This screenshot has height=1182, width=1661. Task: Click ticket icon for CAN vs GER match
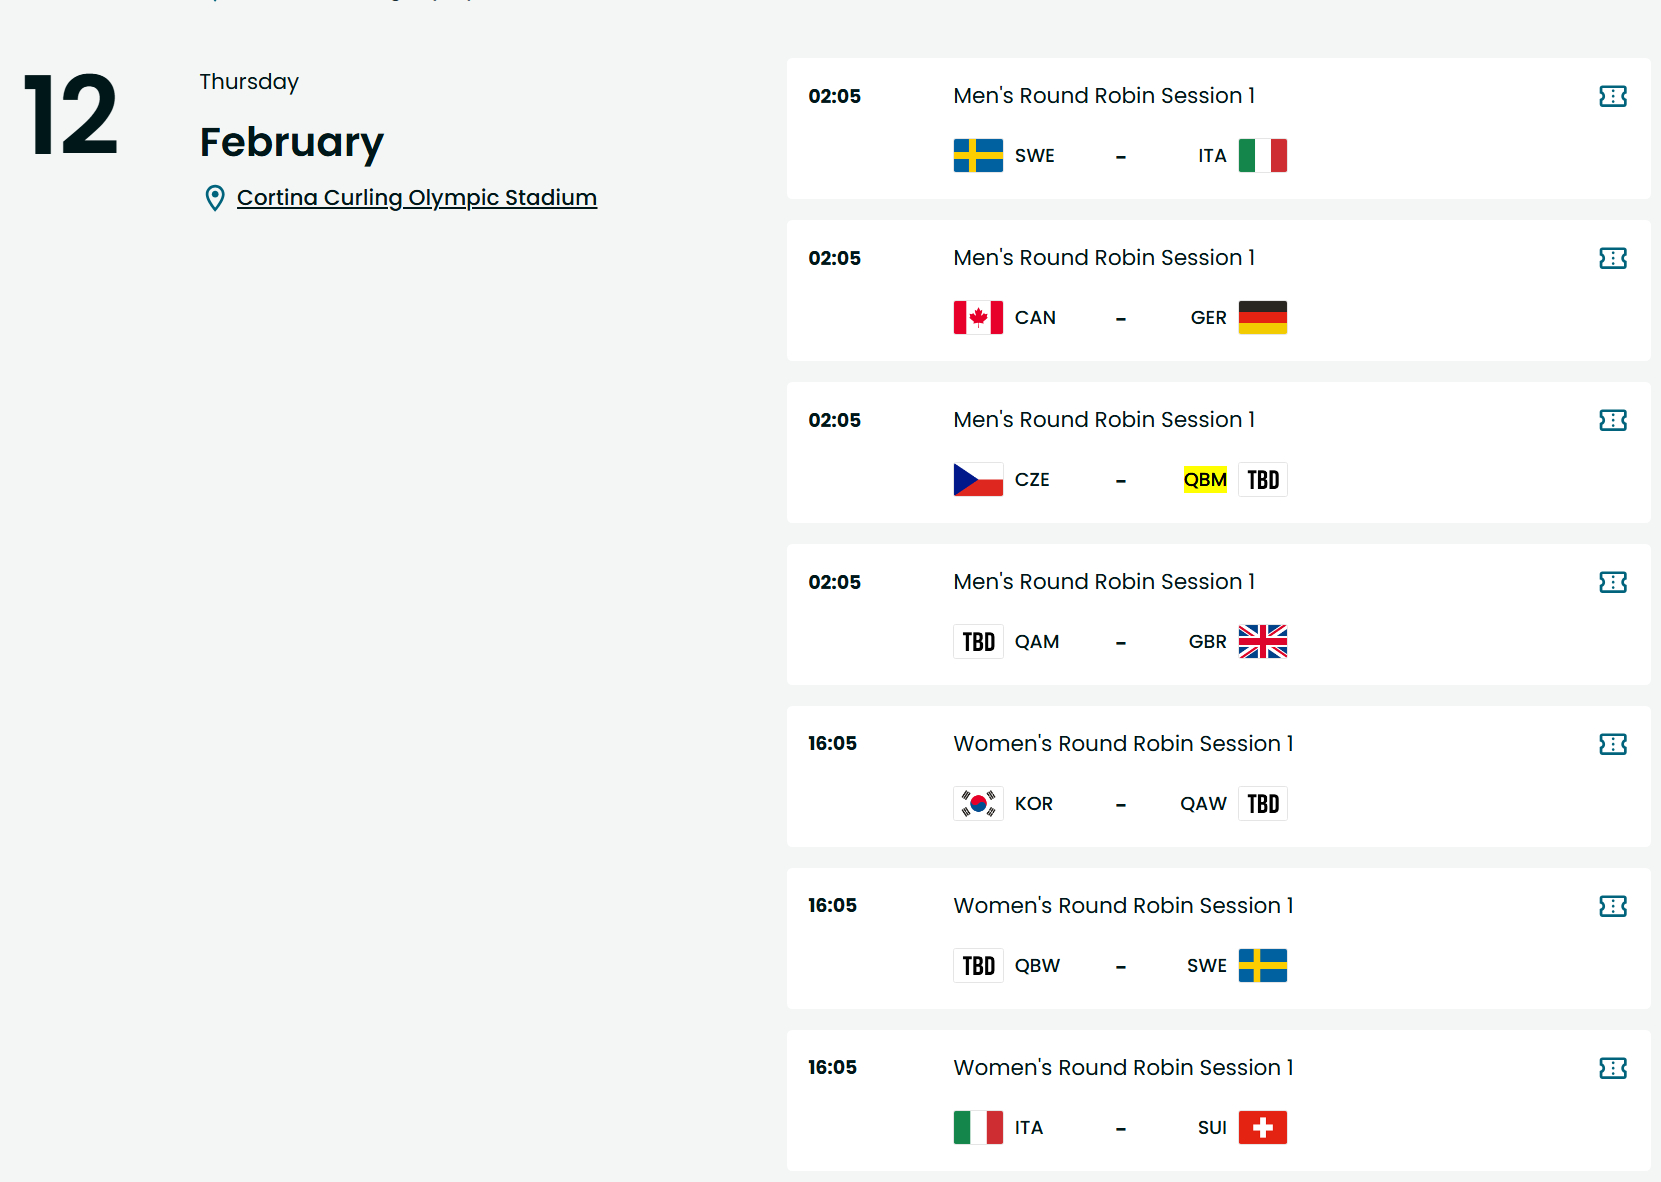[x=1612, y=258]
